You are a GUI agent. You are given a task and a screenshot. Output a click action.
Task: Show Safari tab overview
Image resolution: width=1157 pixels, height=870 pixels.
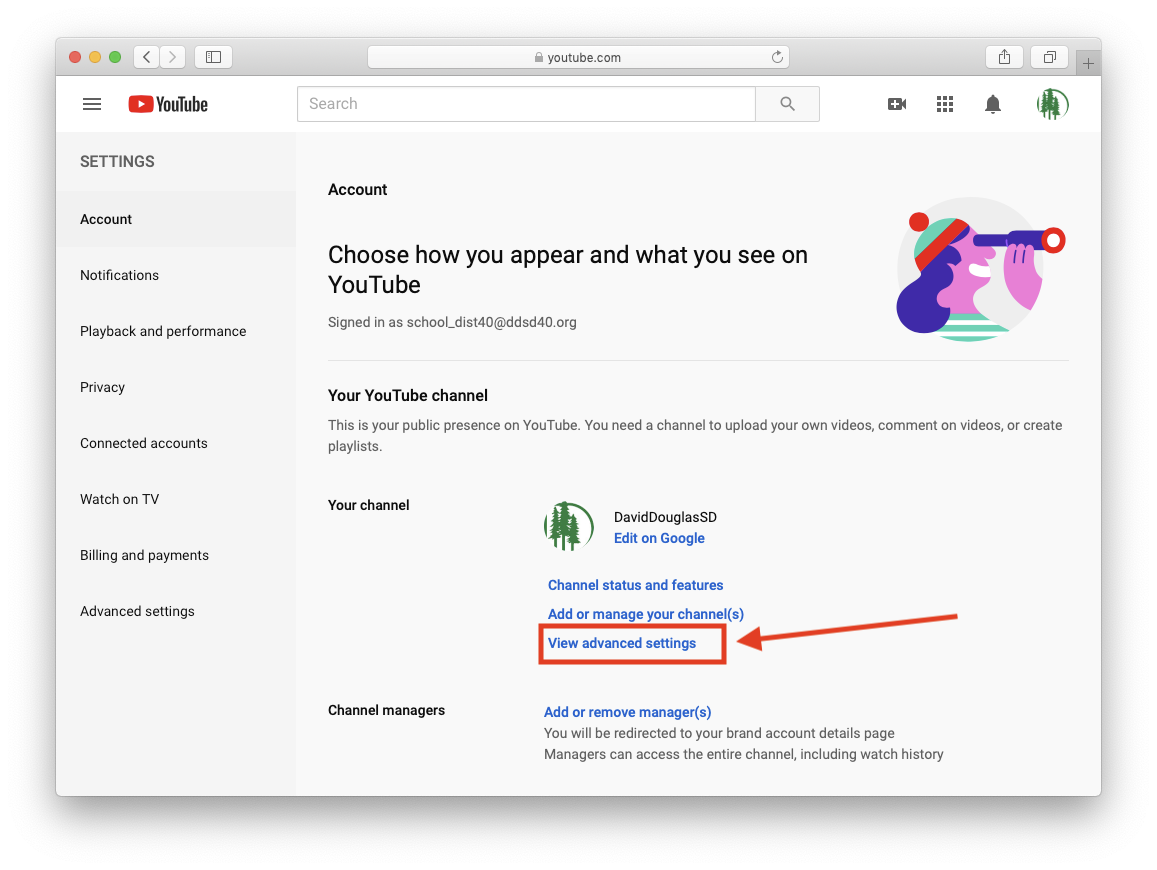point(1049,57)
